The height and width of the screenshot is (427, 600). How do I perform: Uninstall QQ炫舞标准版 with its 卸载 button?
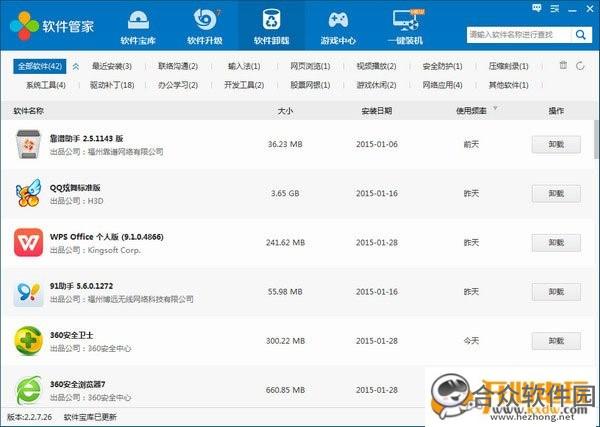pyautogui.click(x=556, y=193)
